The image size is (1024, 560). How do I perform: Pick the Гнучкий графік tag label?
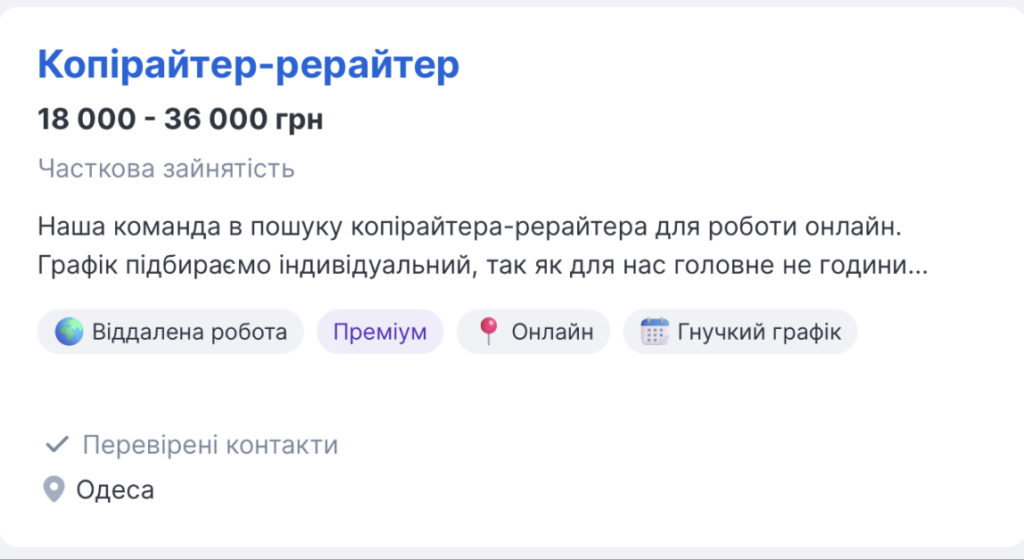pyautogui.click(x=758, y=332)
